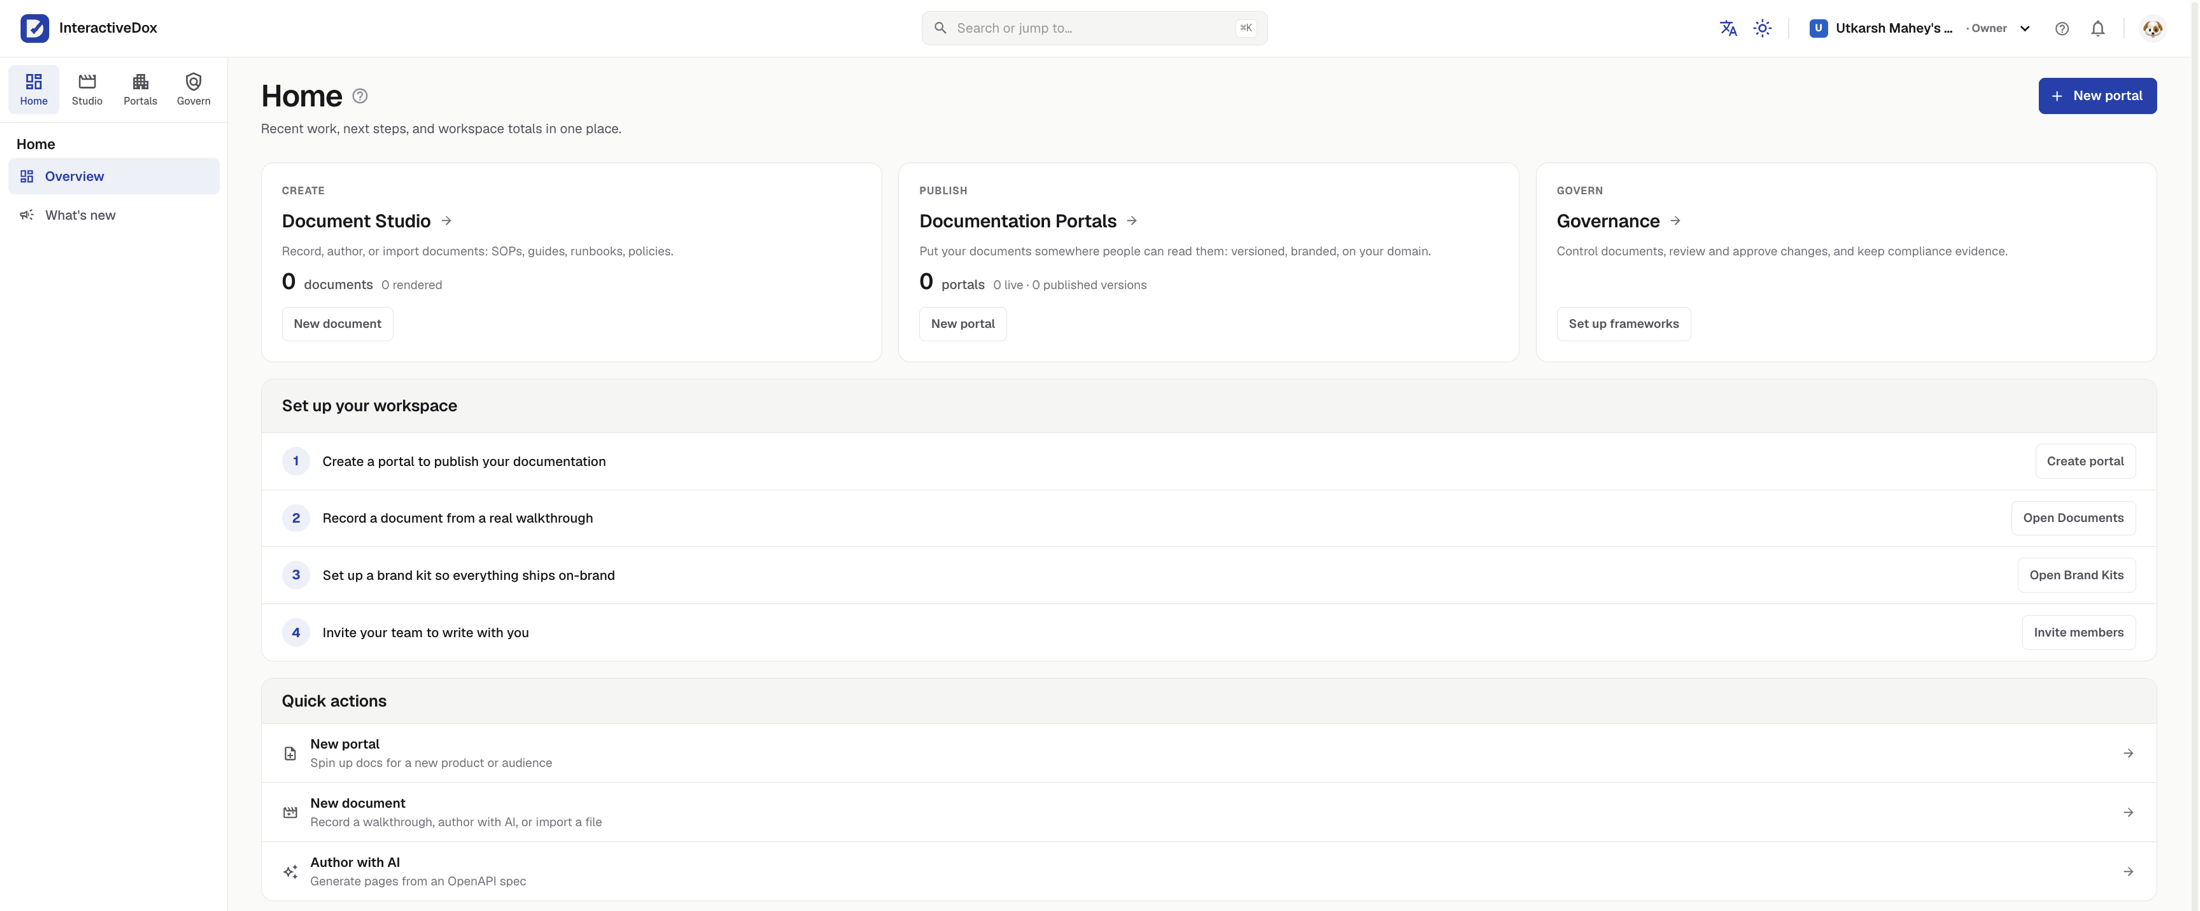Click the arrow on New portal quick action
2200x911 pixels.
(x=2128, y=753)
